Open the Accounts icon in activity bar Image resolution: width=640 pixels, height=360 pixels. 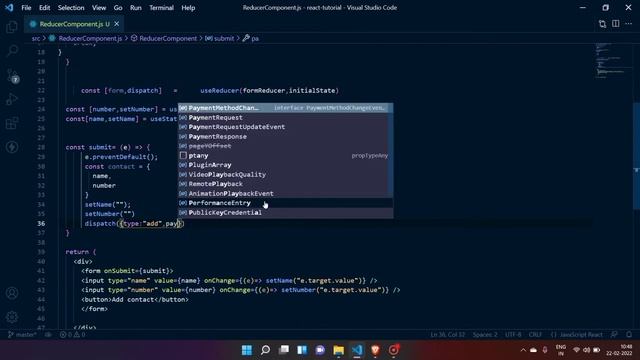pyautogui.click(x=12, y=293)
